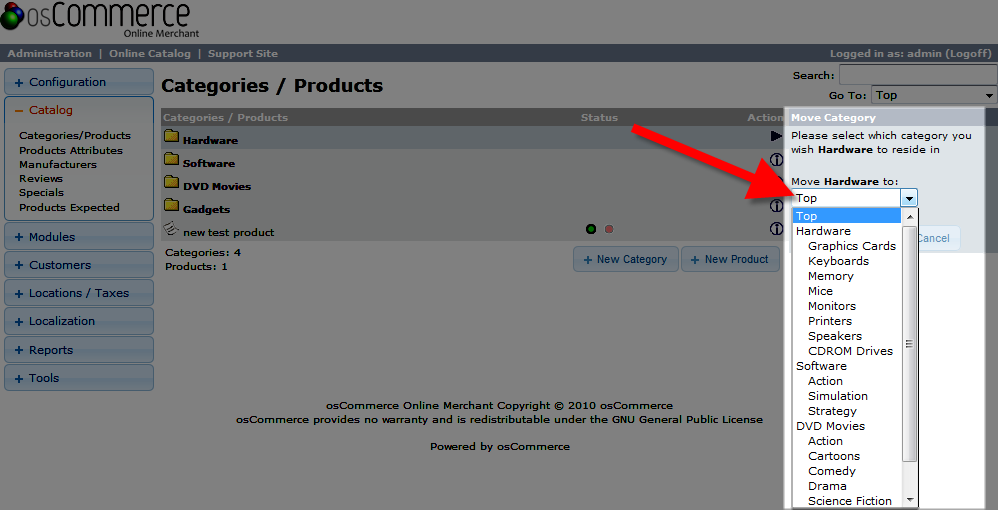Click the Gadgets category folder icon
This screenshot has width=998, height=510.
[x=171, y=206]
